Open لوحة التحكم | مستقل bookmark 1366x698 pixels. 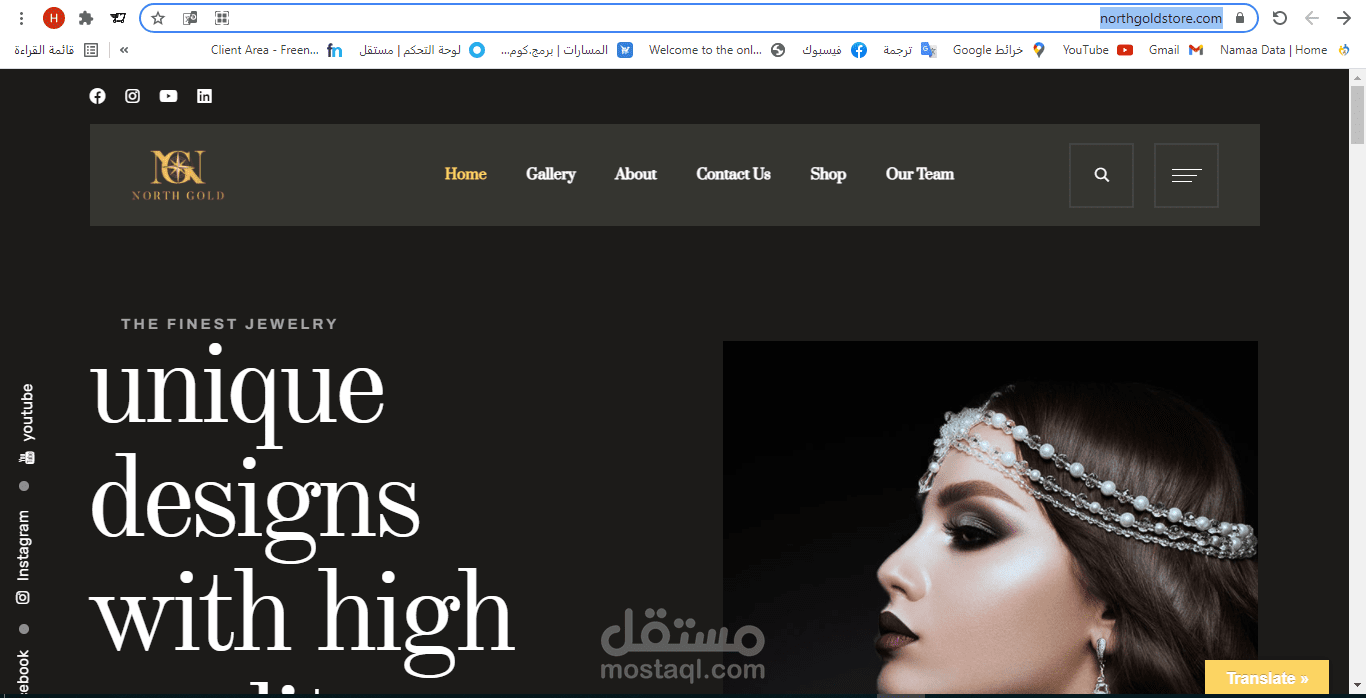pyautogui.click(x=422, y=50)
